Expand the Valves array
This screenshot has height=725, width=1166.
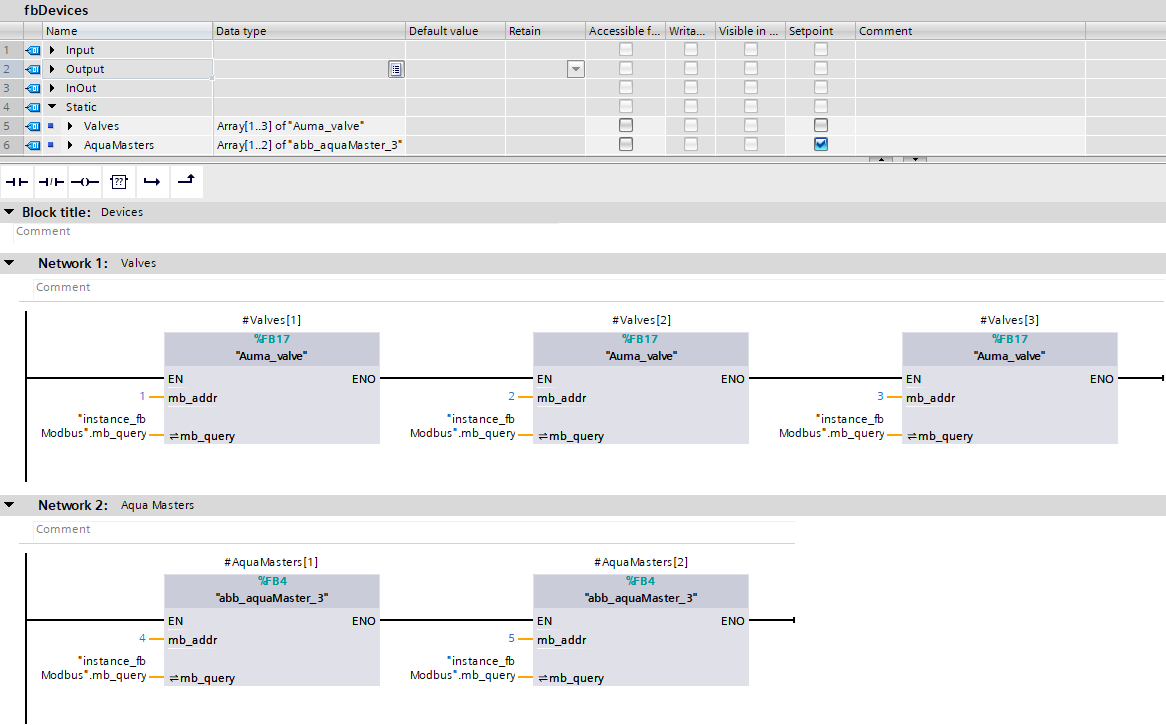[x=70, y=126]
